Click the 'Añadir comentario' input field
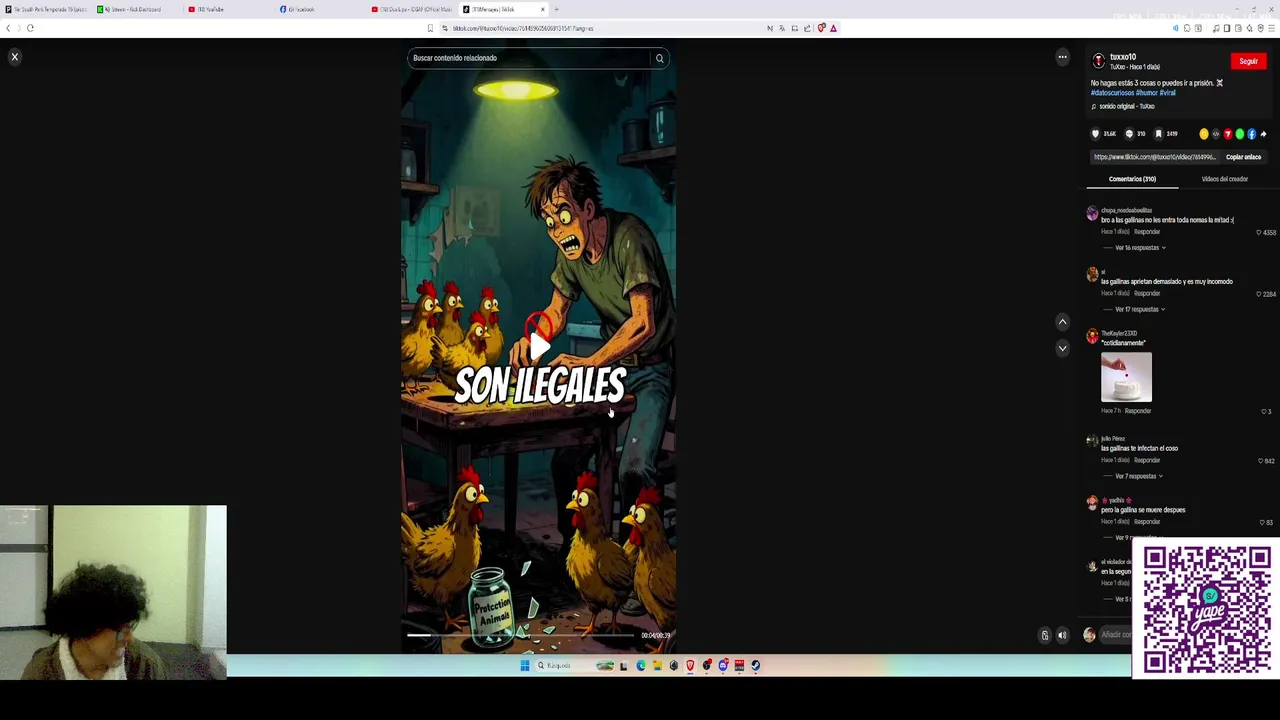Screen dimensions: 1280x720 (1116, 635)
